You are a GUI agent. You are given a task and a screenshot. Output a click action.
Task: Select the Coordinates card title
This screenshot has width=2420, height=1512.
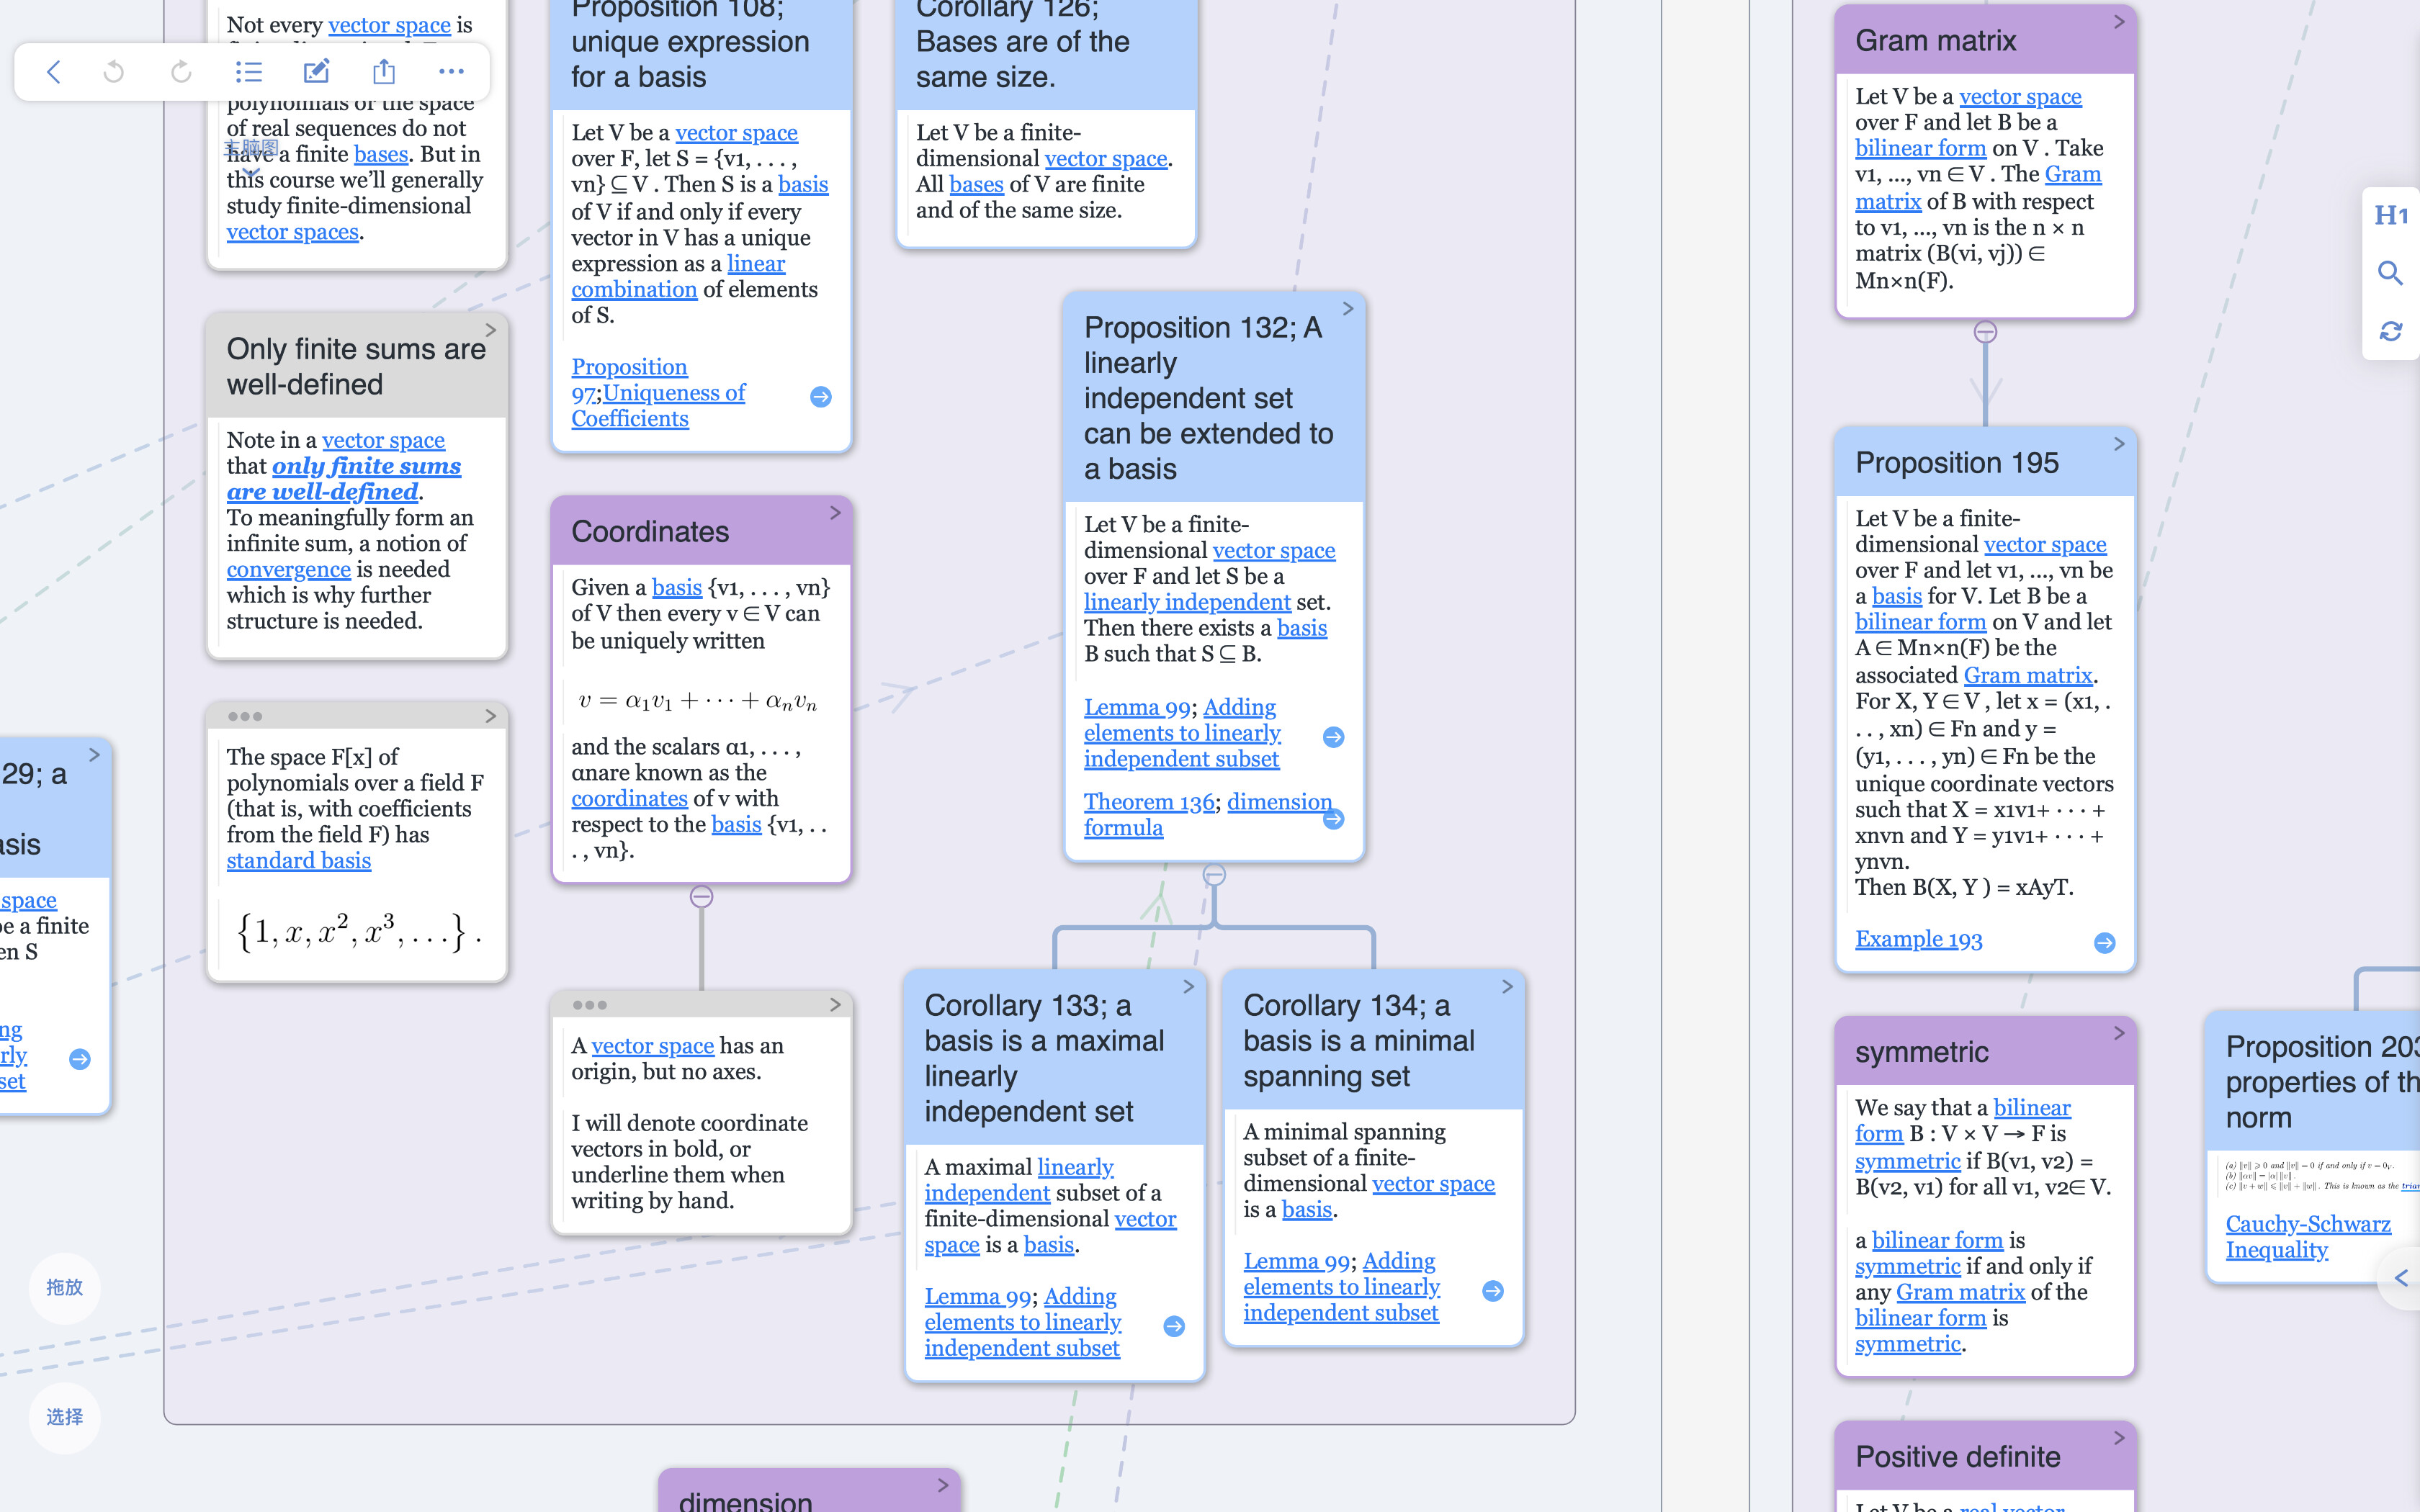click(650, 532)
